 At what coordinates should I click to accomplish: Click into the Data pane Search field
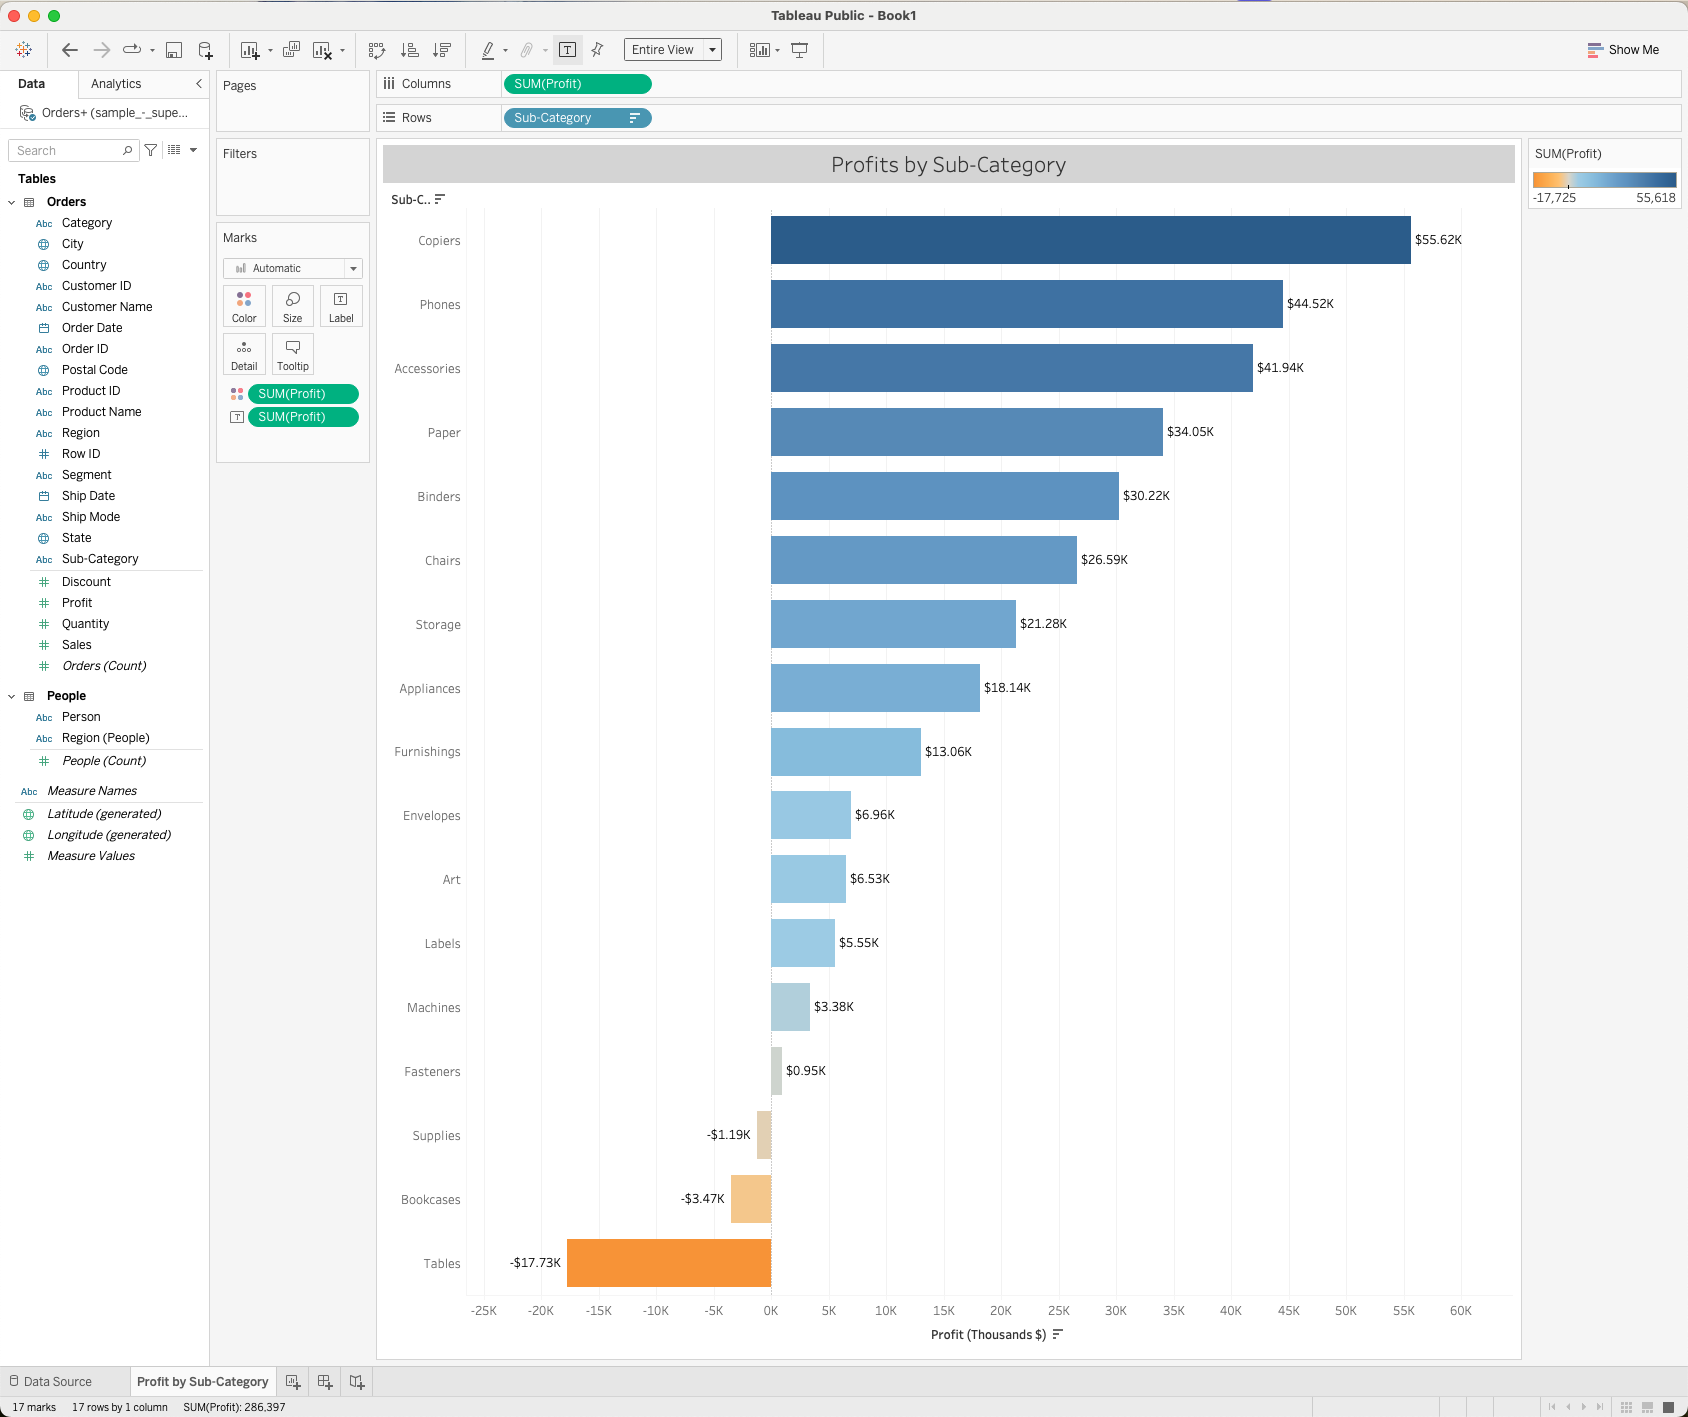coord(66,150)
